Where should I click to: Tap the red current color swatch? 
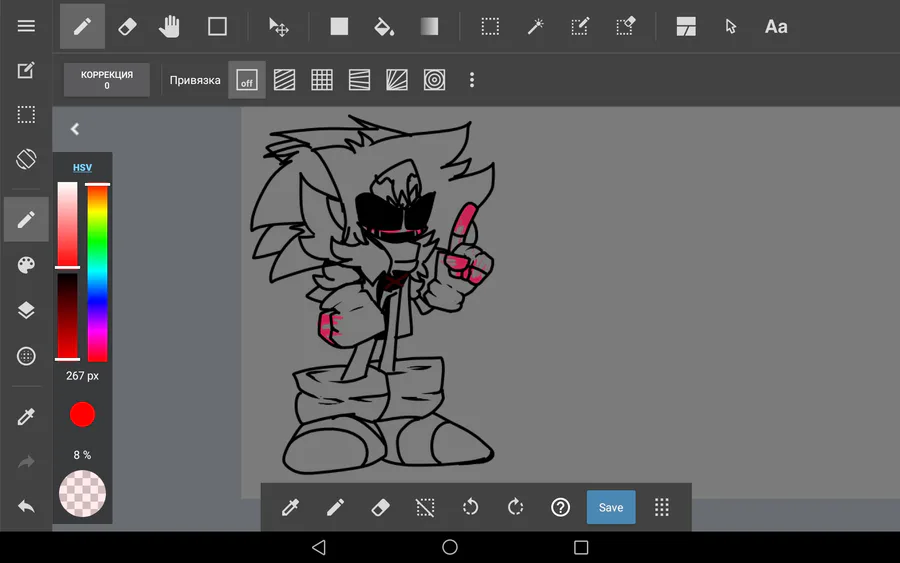[82, 414]
